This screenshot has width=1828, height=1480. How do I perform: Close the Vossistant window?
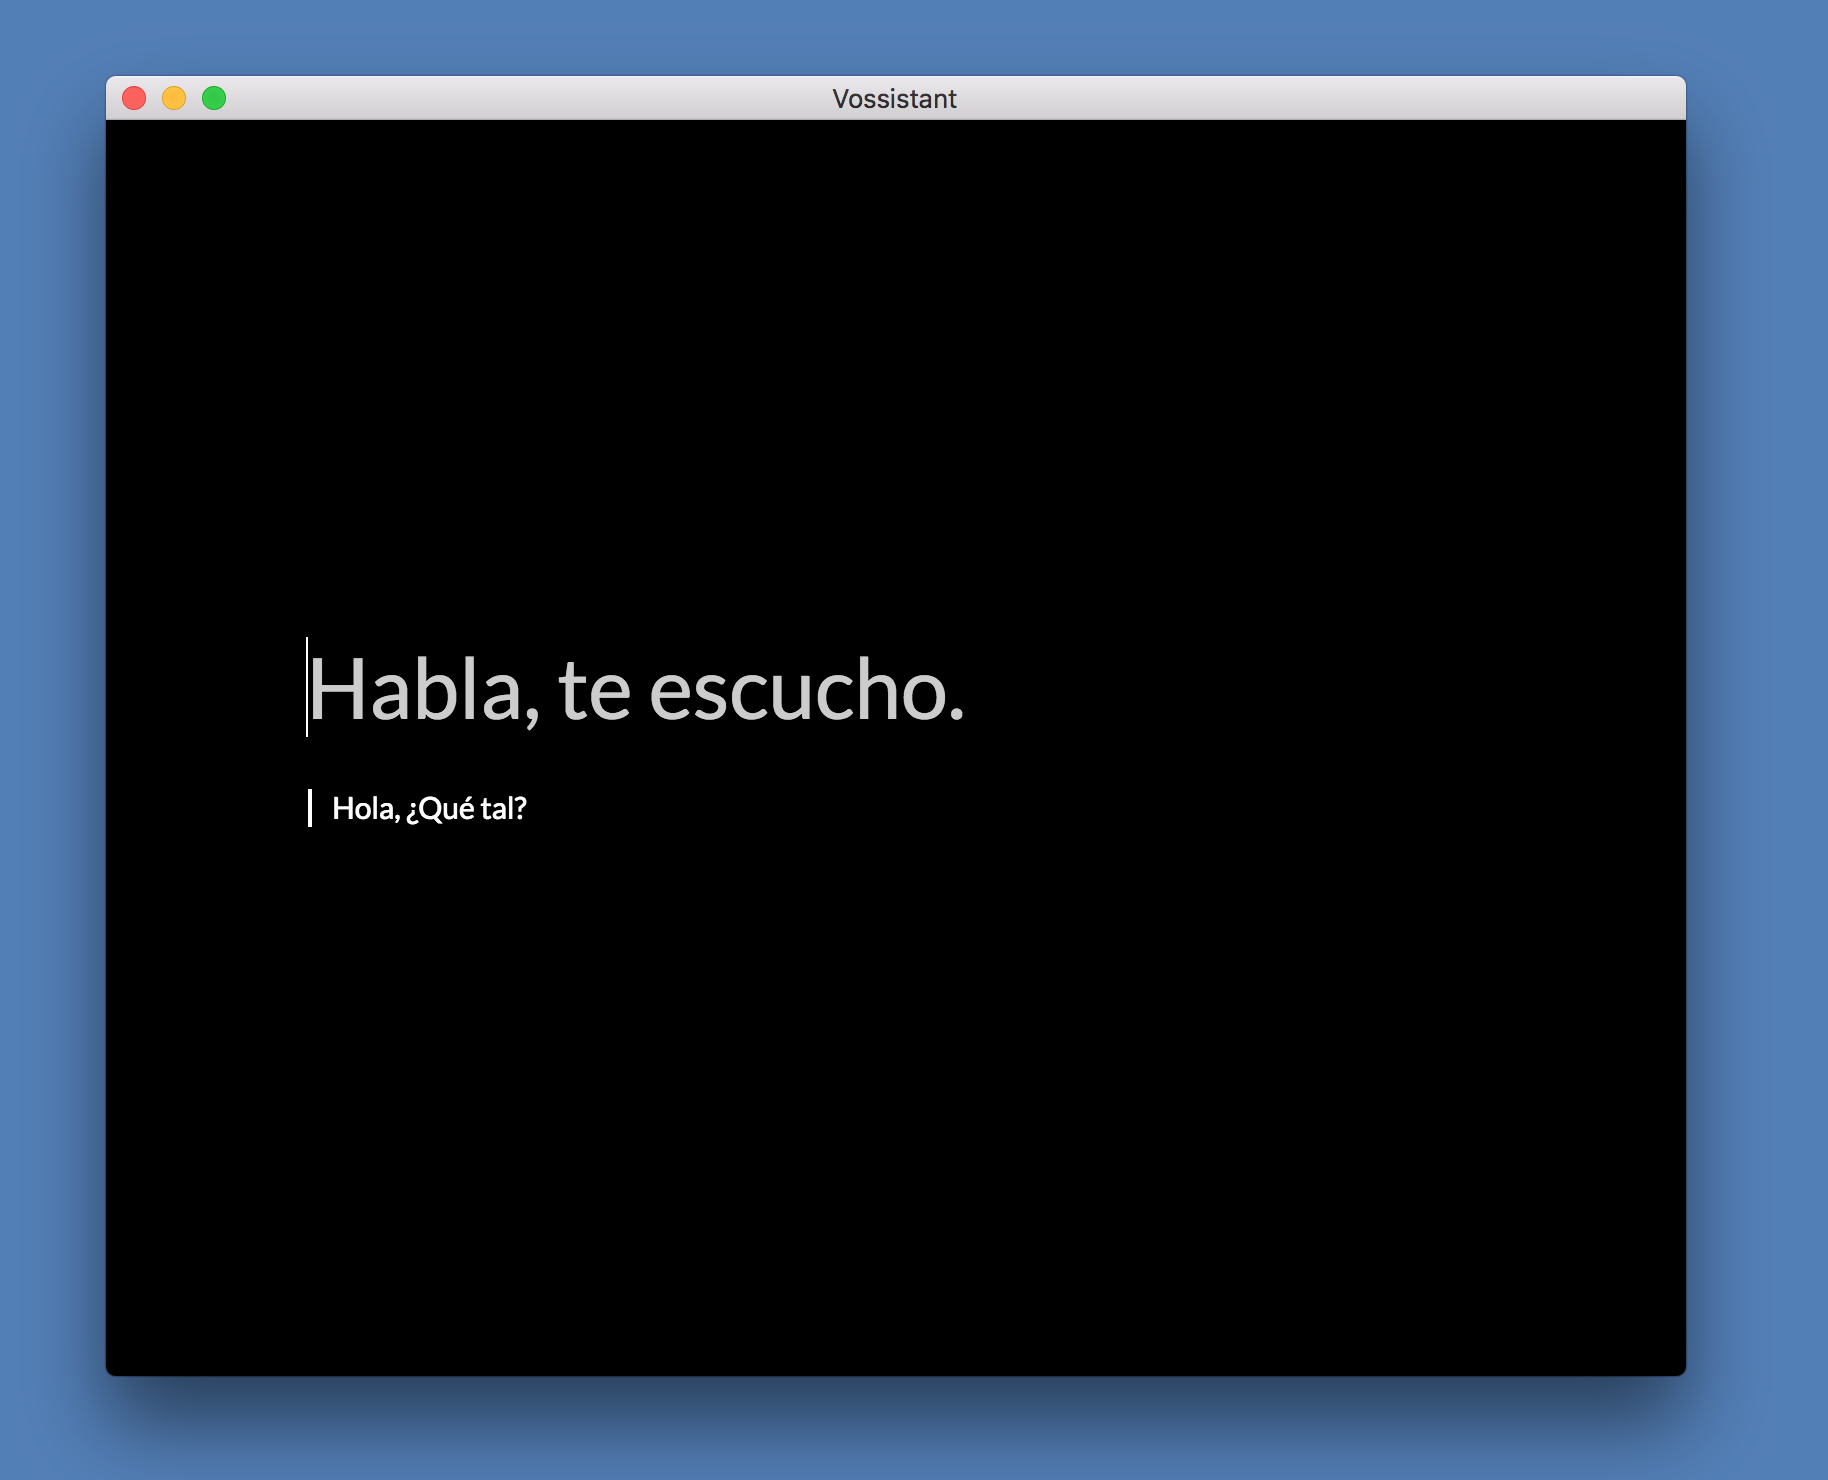pos(134,98)
